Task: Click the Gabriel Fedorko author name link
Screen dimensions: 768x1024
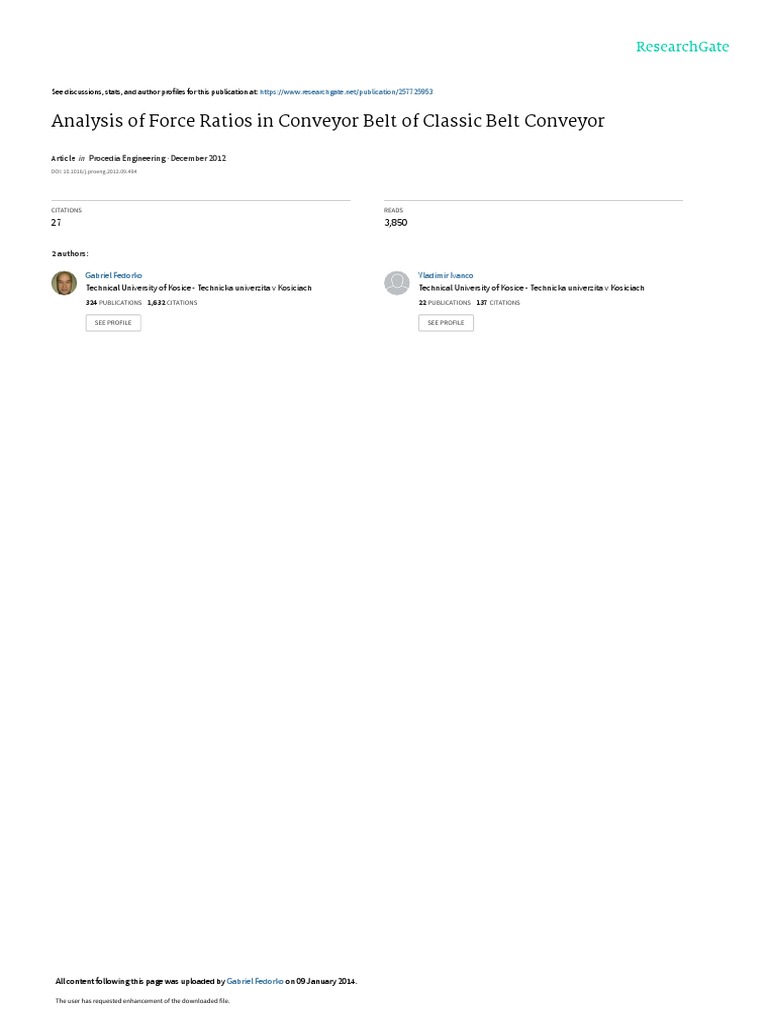Action: [114, 276]
